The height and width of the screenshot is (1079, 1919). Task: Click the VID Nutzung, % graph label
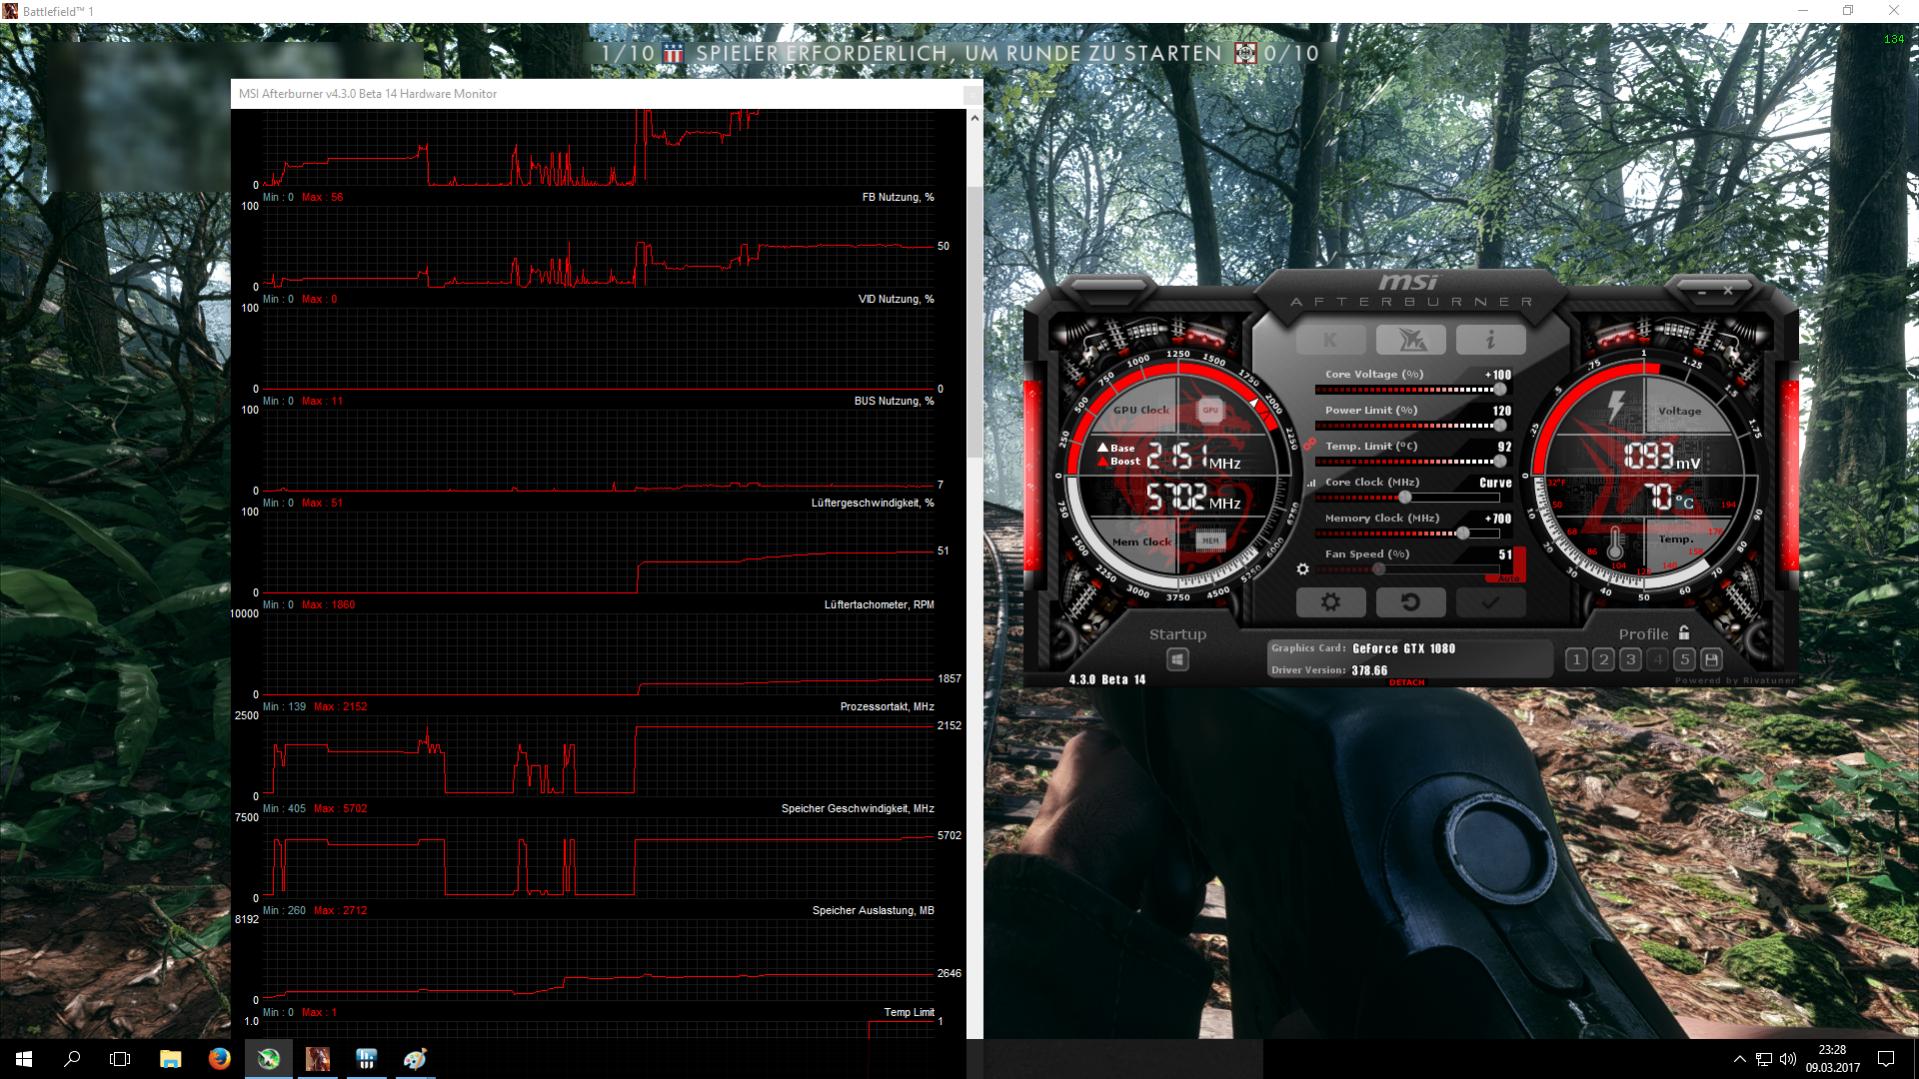(x=896, y=299)
